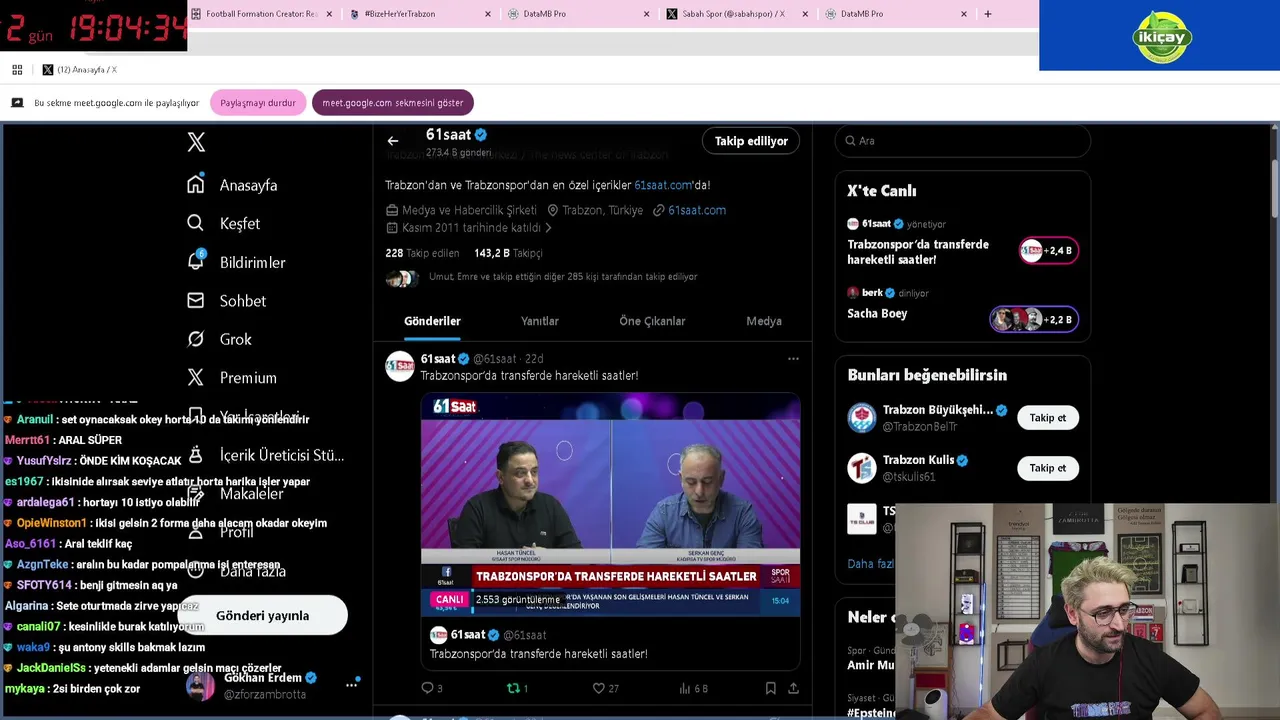Like the post with heart icon
This screenshot has width=1280, height=720.
(x=599, y=688)
